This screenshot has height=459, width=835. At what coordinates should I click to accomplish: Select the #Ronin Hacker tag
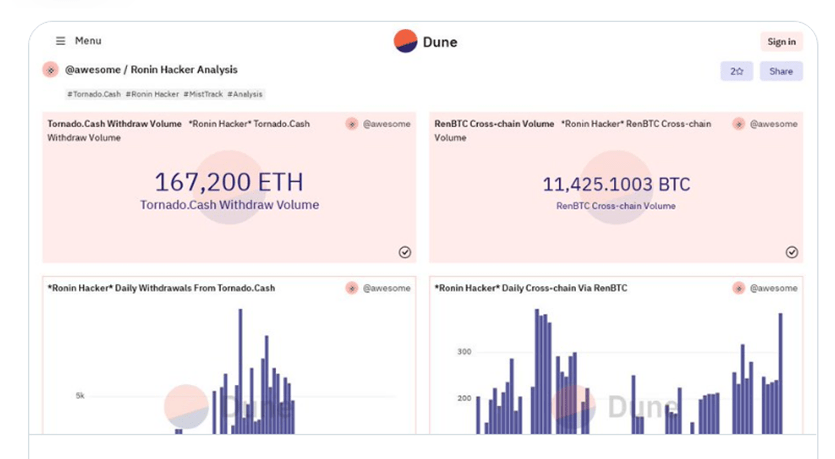tap(153, 94)
